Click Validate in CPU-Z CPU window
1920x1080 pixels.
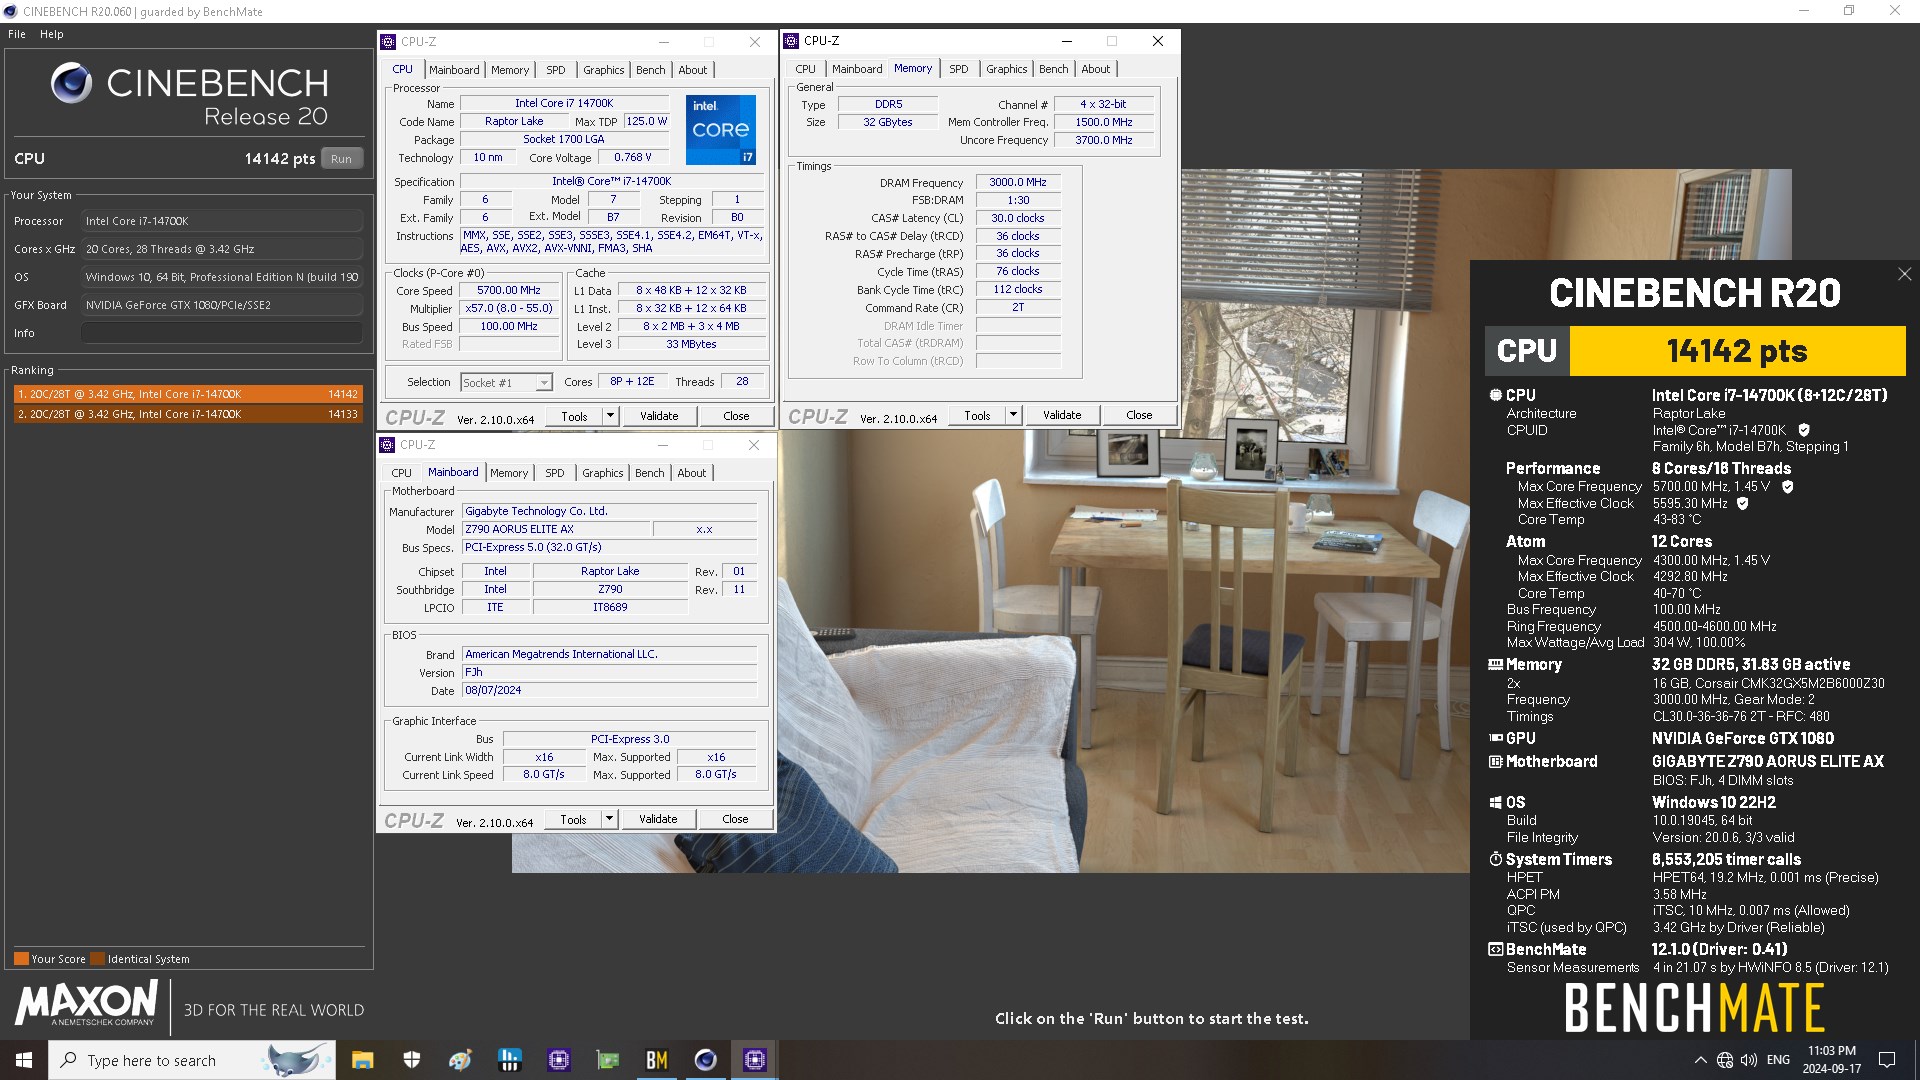(x=659, y=416)
